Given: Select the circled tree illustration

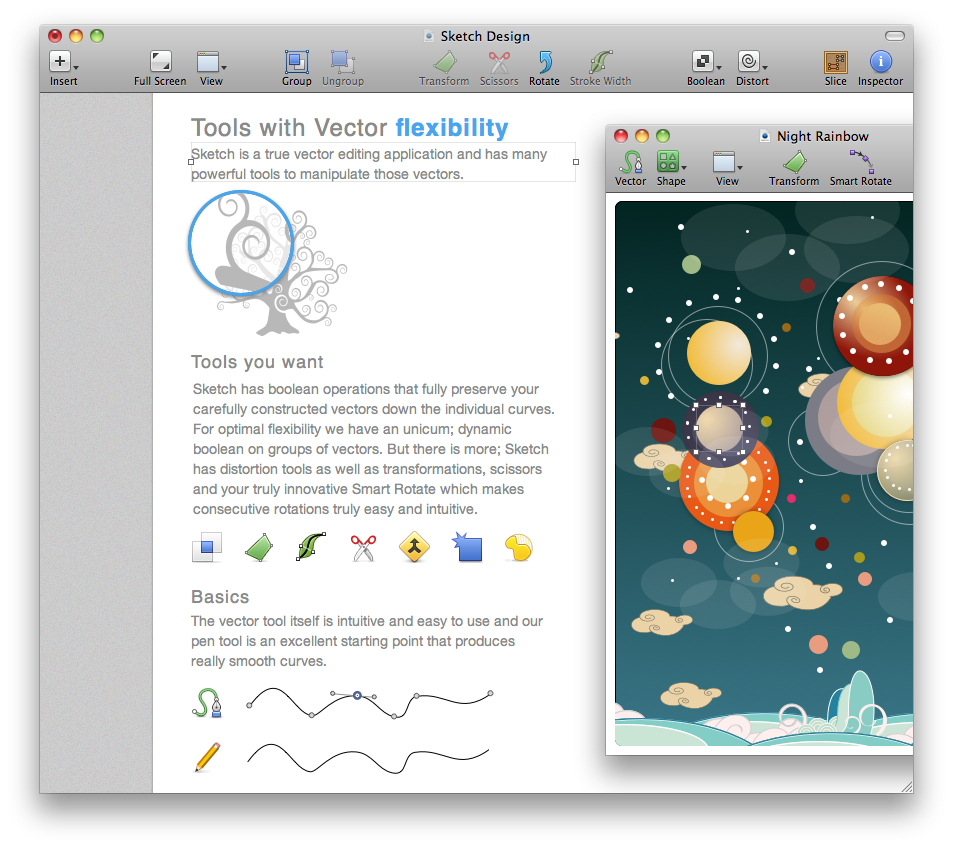Looking at the screenshot, I should (x=241, y=241).
